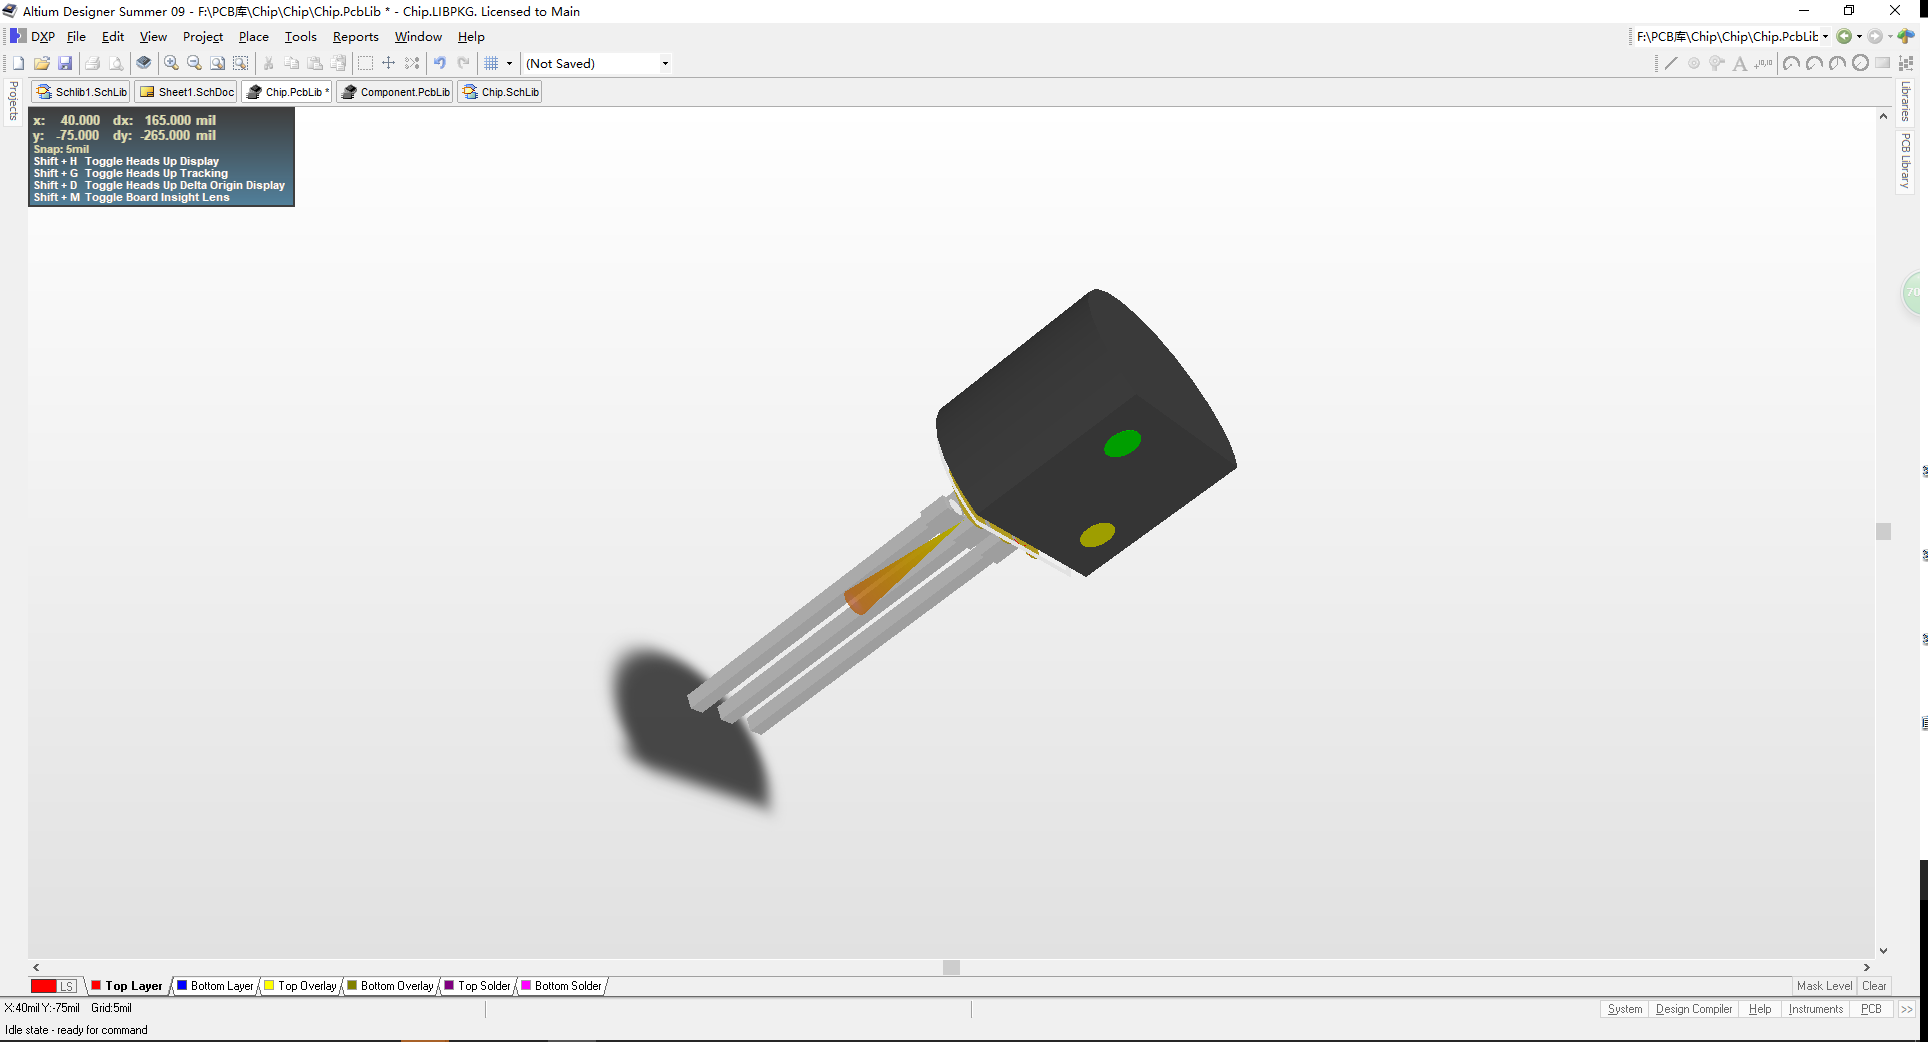Open the Edit menu

113,37
